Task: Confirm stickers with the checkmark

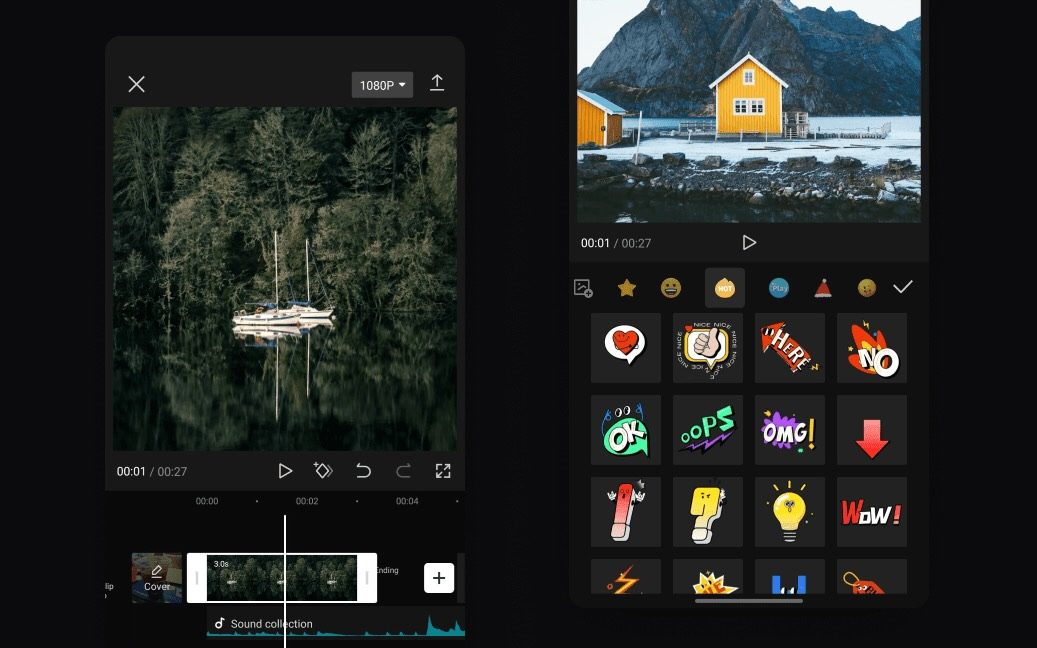Action: pyautogui.click(x=903, y=288)
